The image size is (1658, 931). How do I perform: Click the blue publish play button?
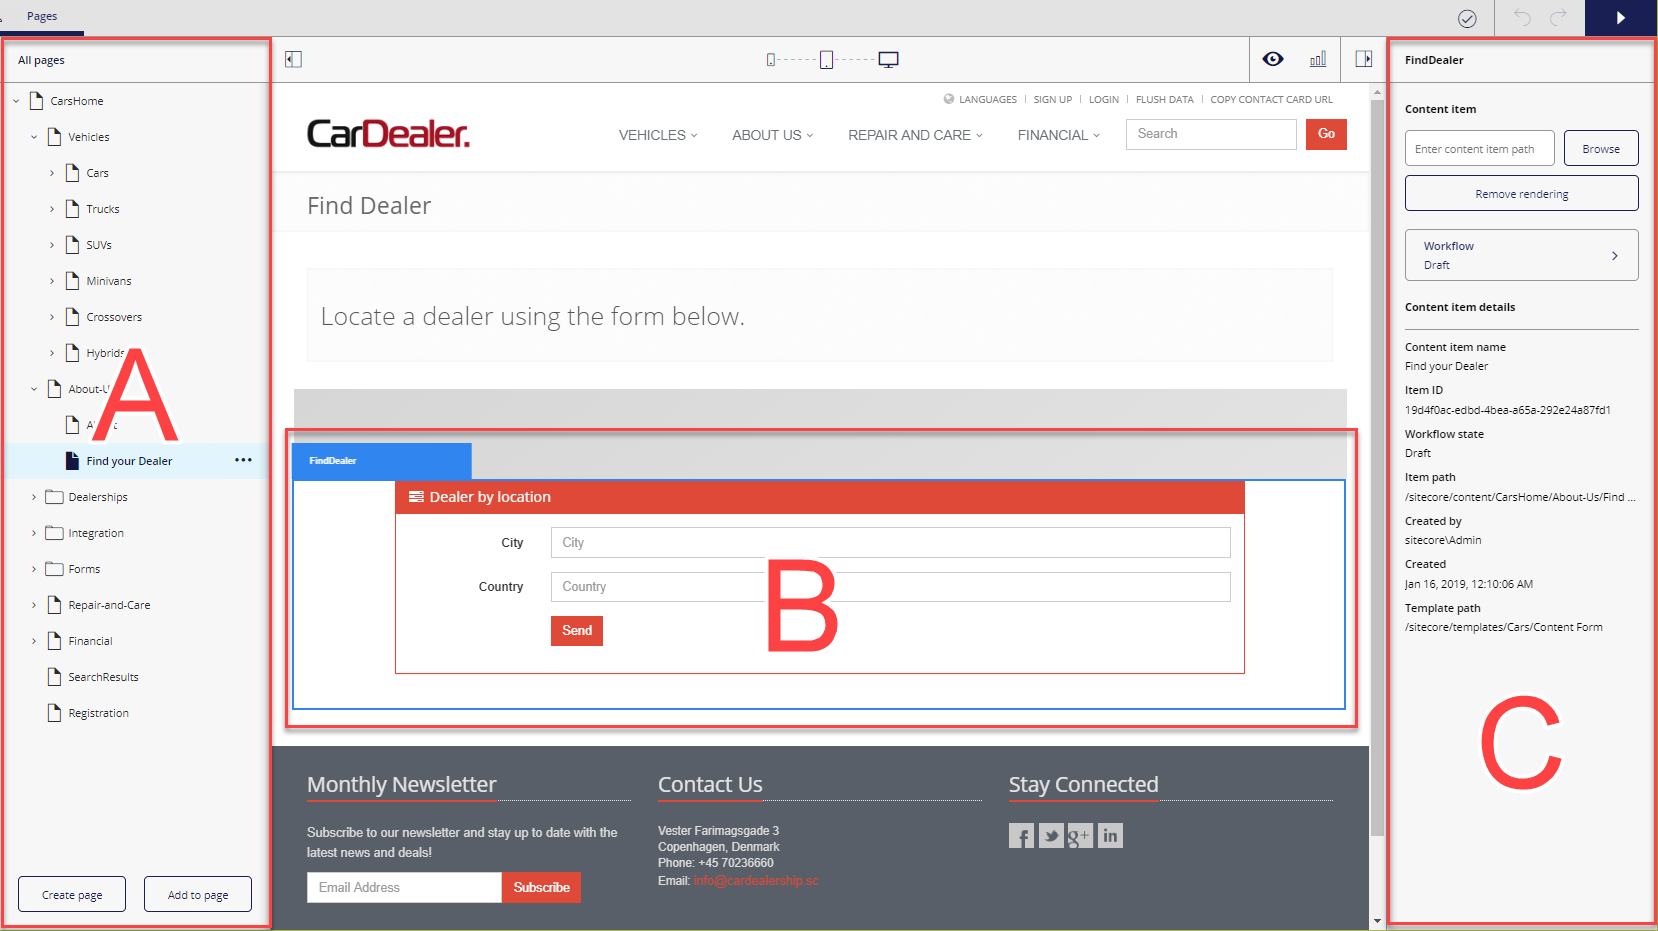(x=1621, y=18)
